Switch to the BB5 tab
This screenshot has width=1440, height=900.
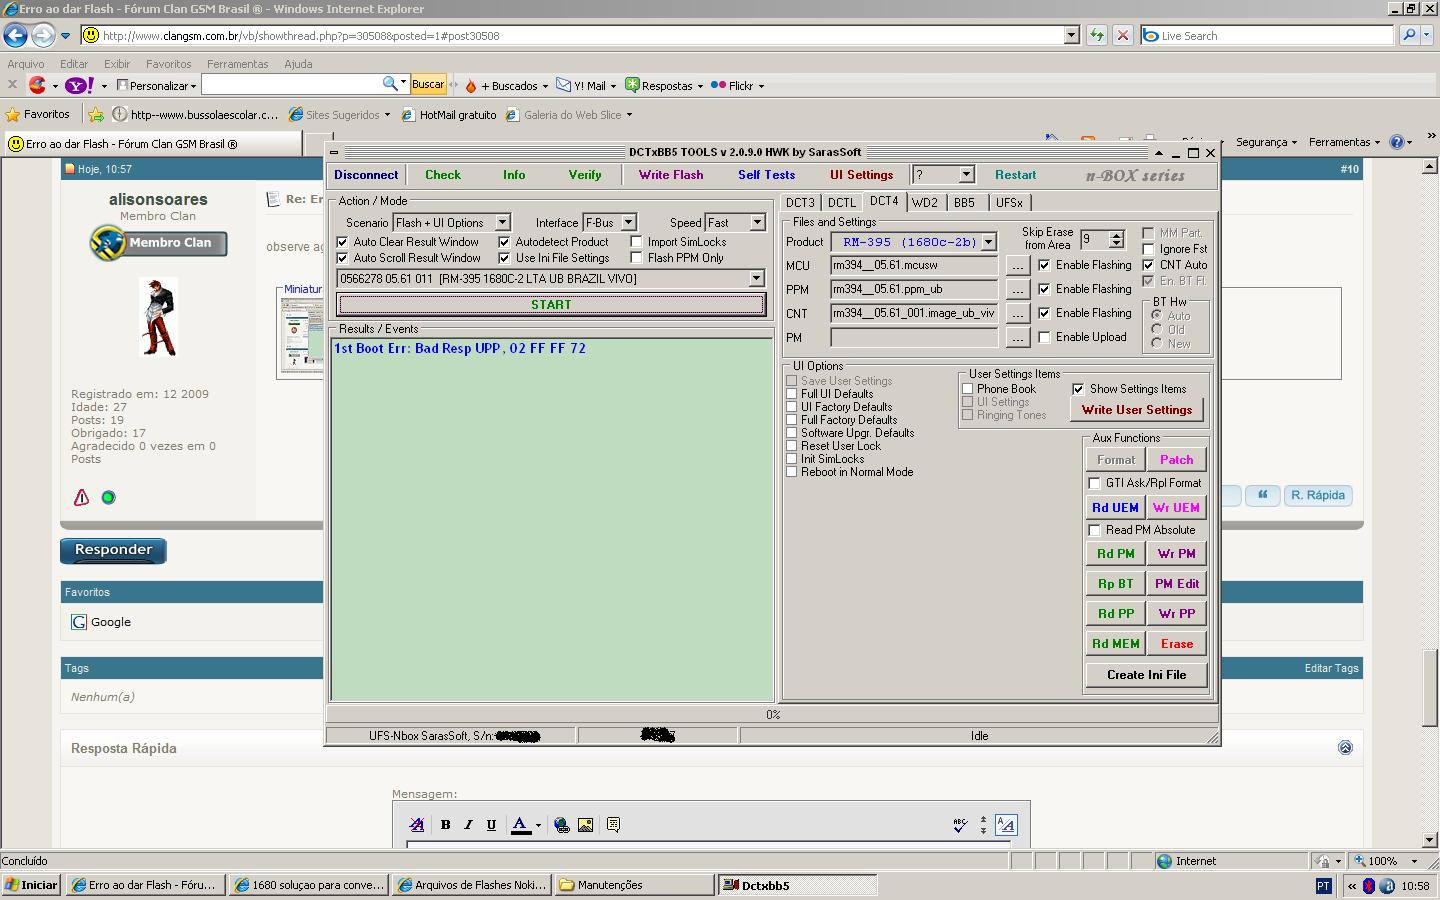964,203
